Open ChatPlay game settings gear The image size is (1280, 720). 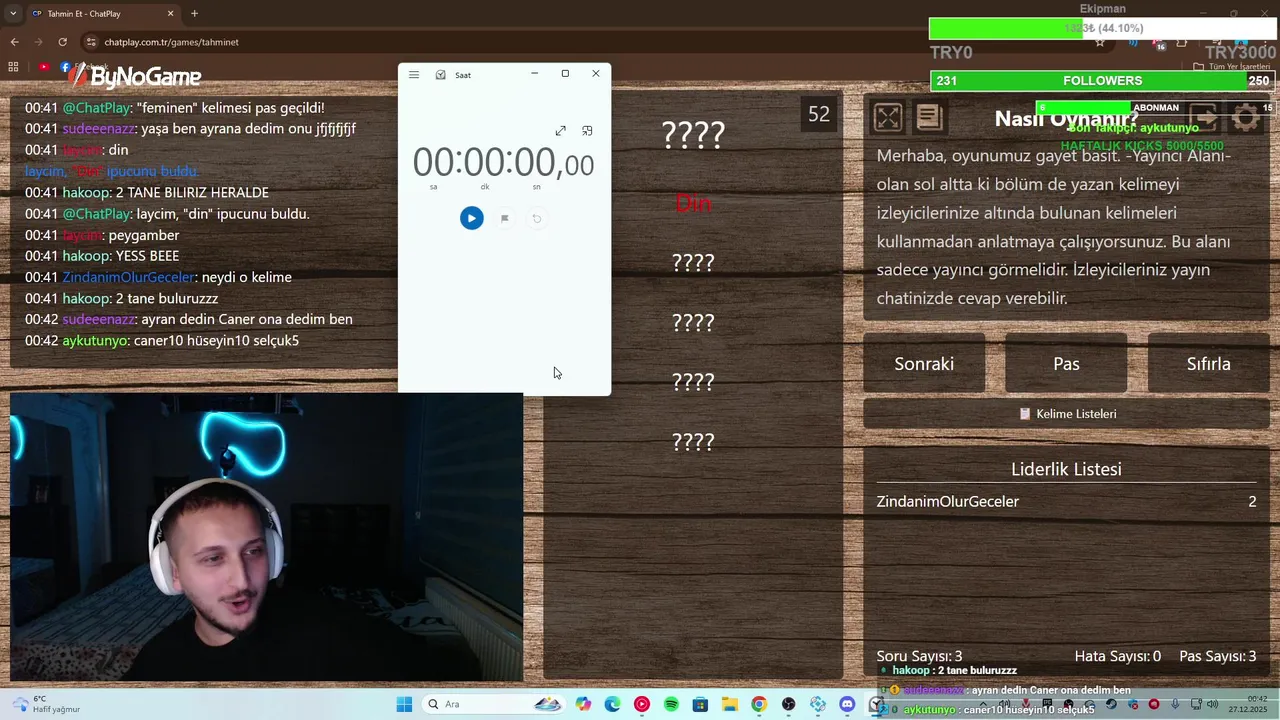click(1246, 118)
